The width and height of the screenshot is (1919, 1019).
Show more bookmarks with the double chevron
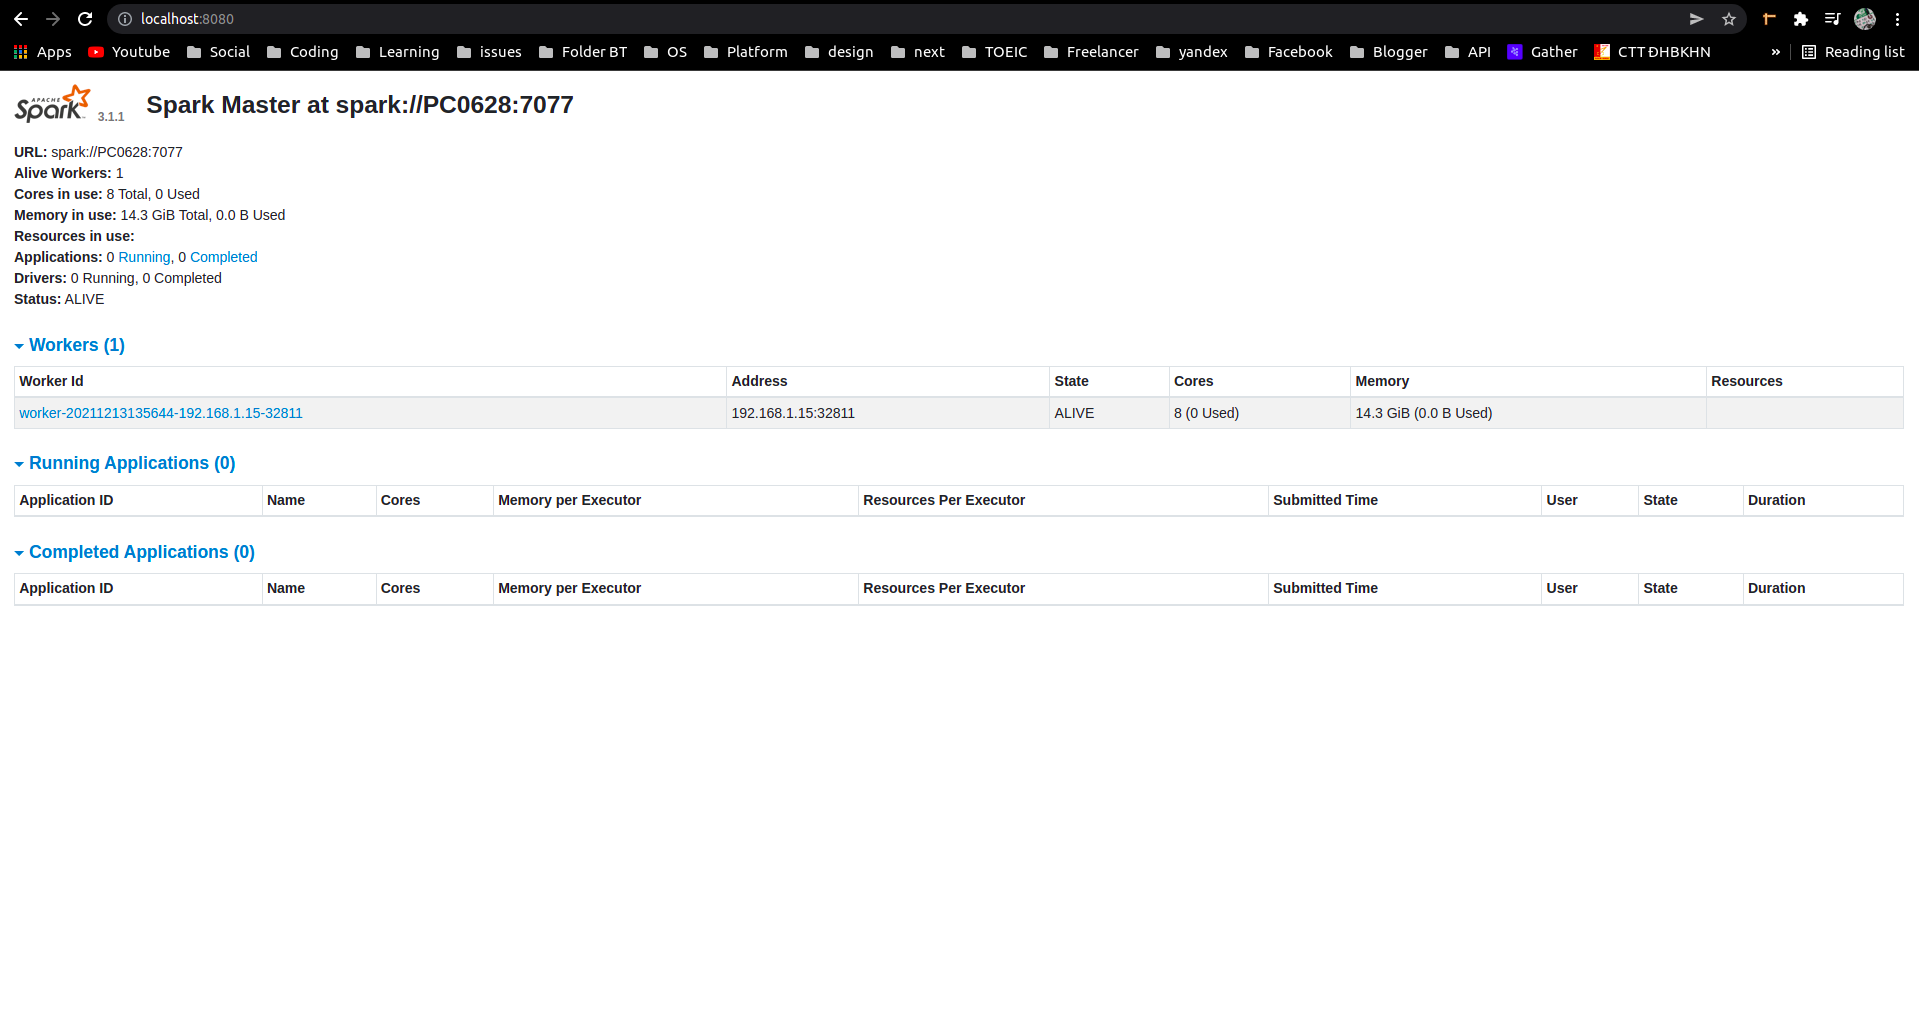(x=1775, y=52)
